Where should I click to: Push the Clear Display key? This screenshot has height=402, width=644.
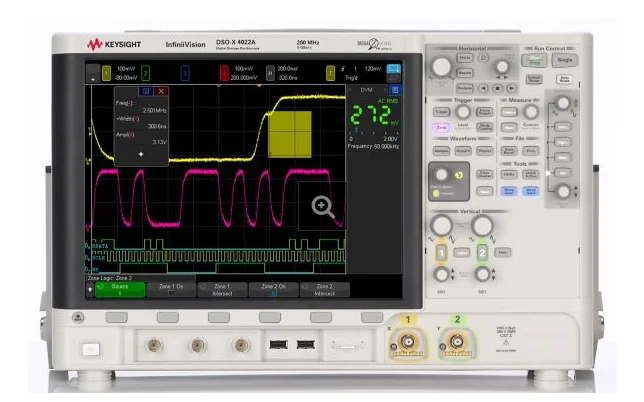click(x=485, y=175)
